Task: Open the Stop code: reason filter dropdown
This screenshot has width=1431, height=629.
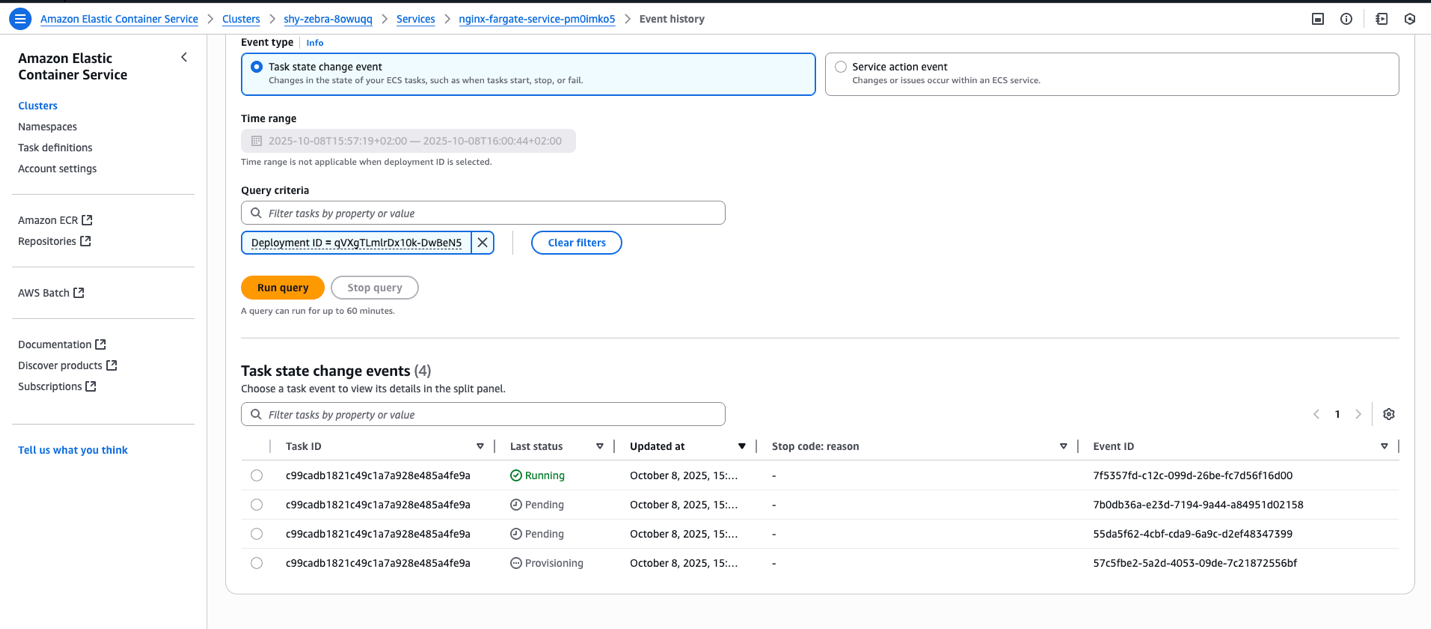Action: [x=1062, y=445]
